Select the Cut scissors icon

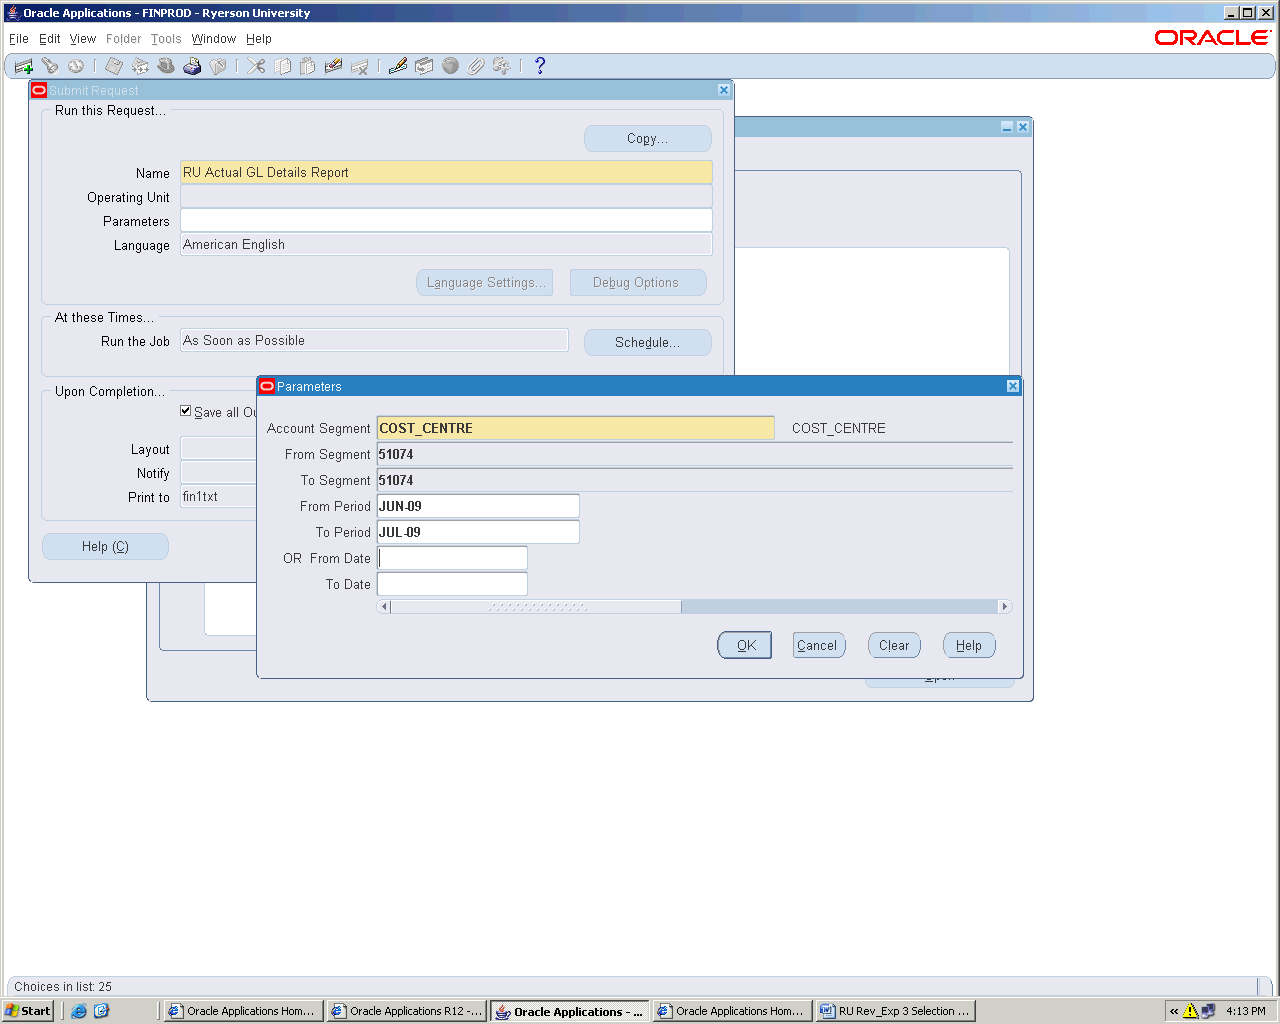(x=257, y=66)
